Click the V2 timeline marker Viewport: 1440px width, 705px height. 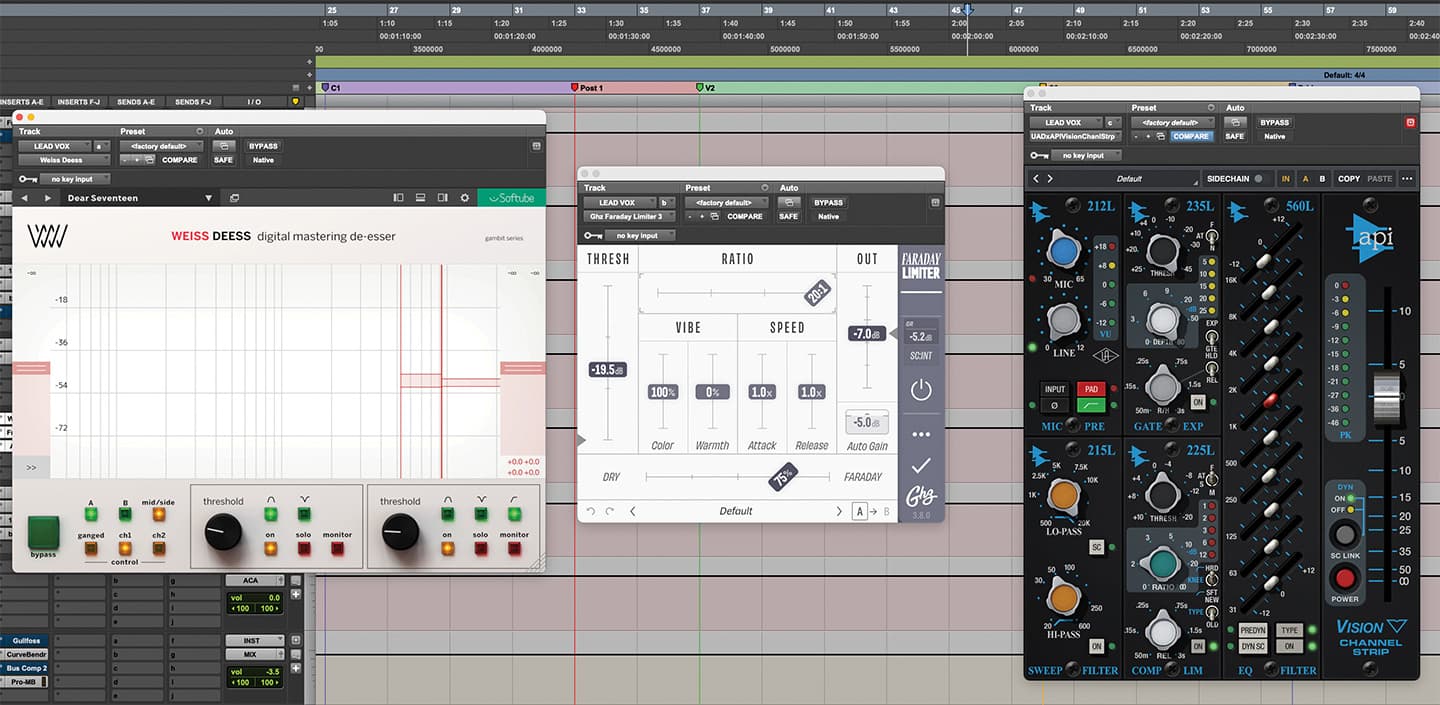pos(706,88)
